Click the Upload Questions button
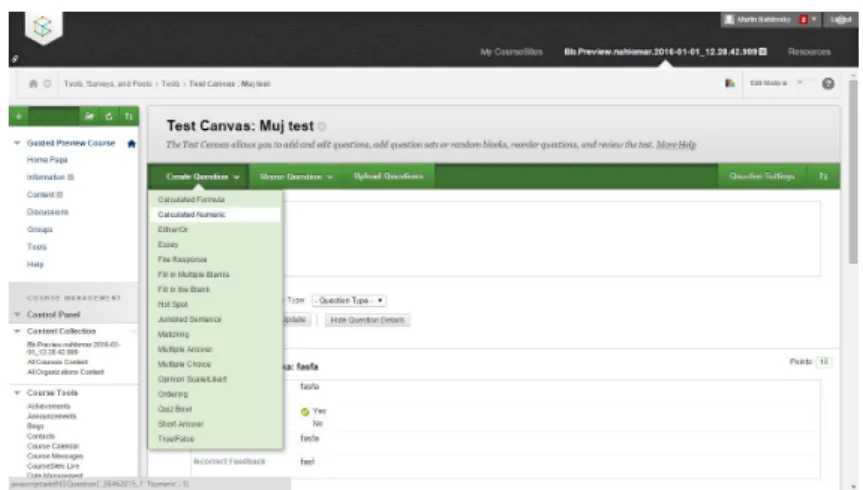This screenshot has height=490, width=863. (389, 176)
